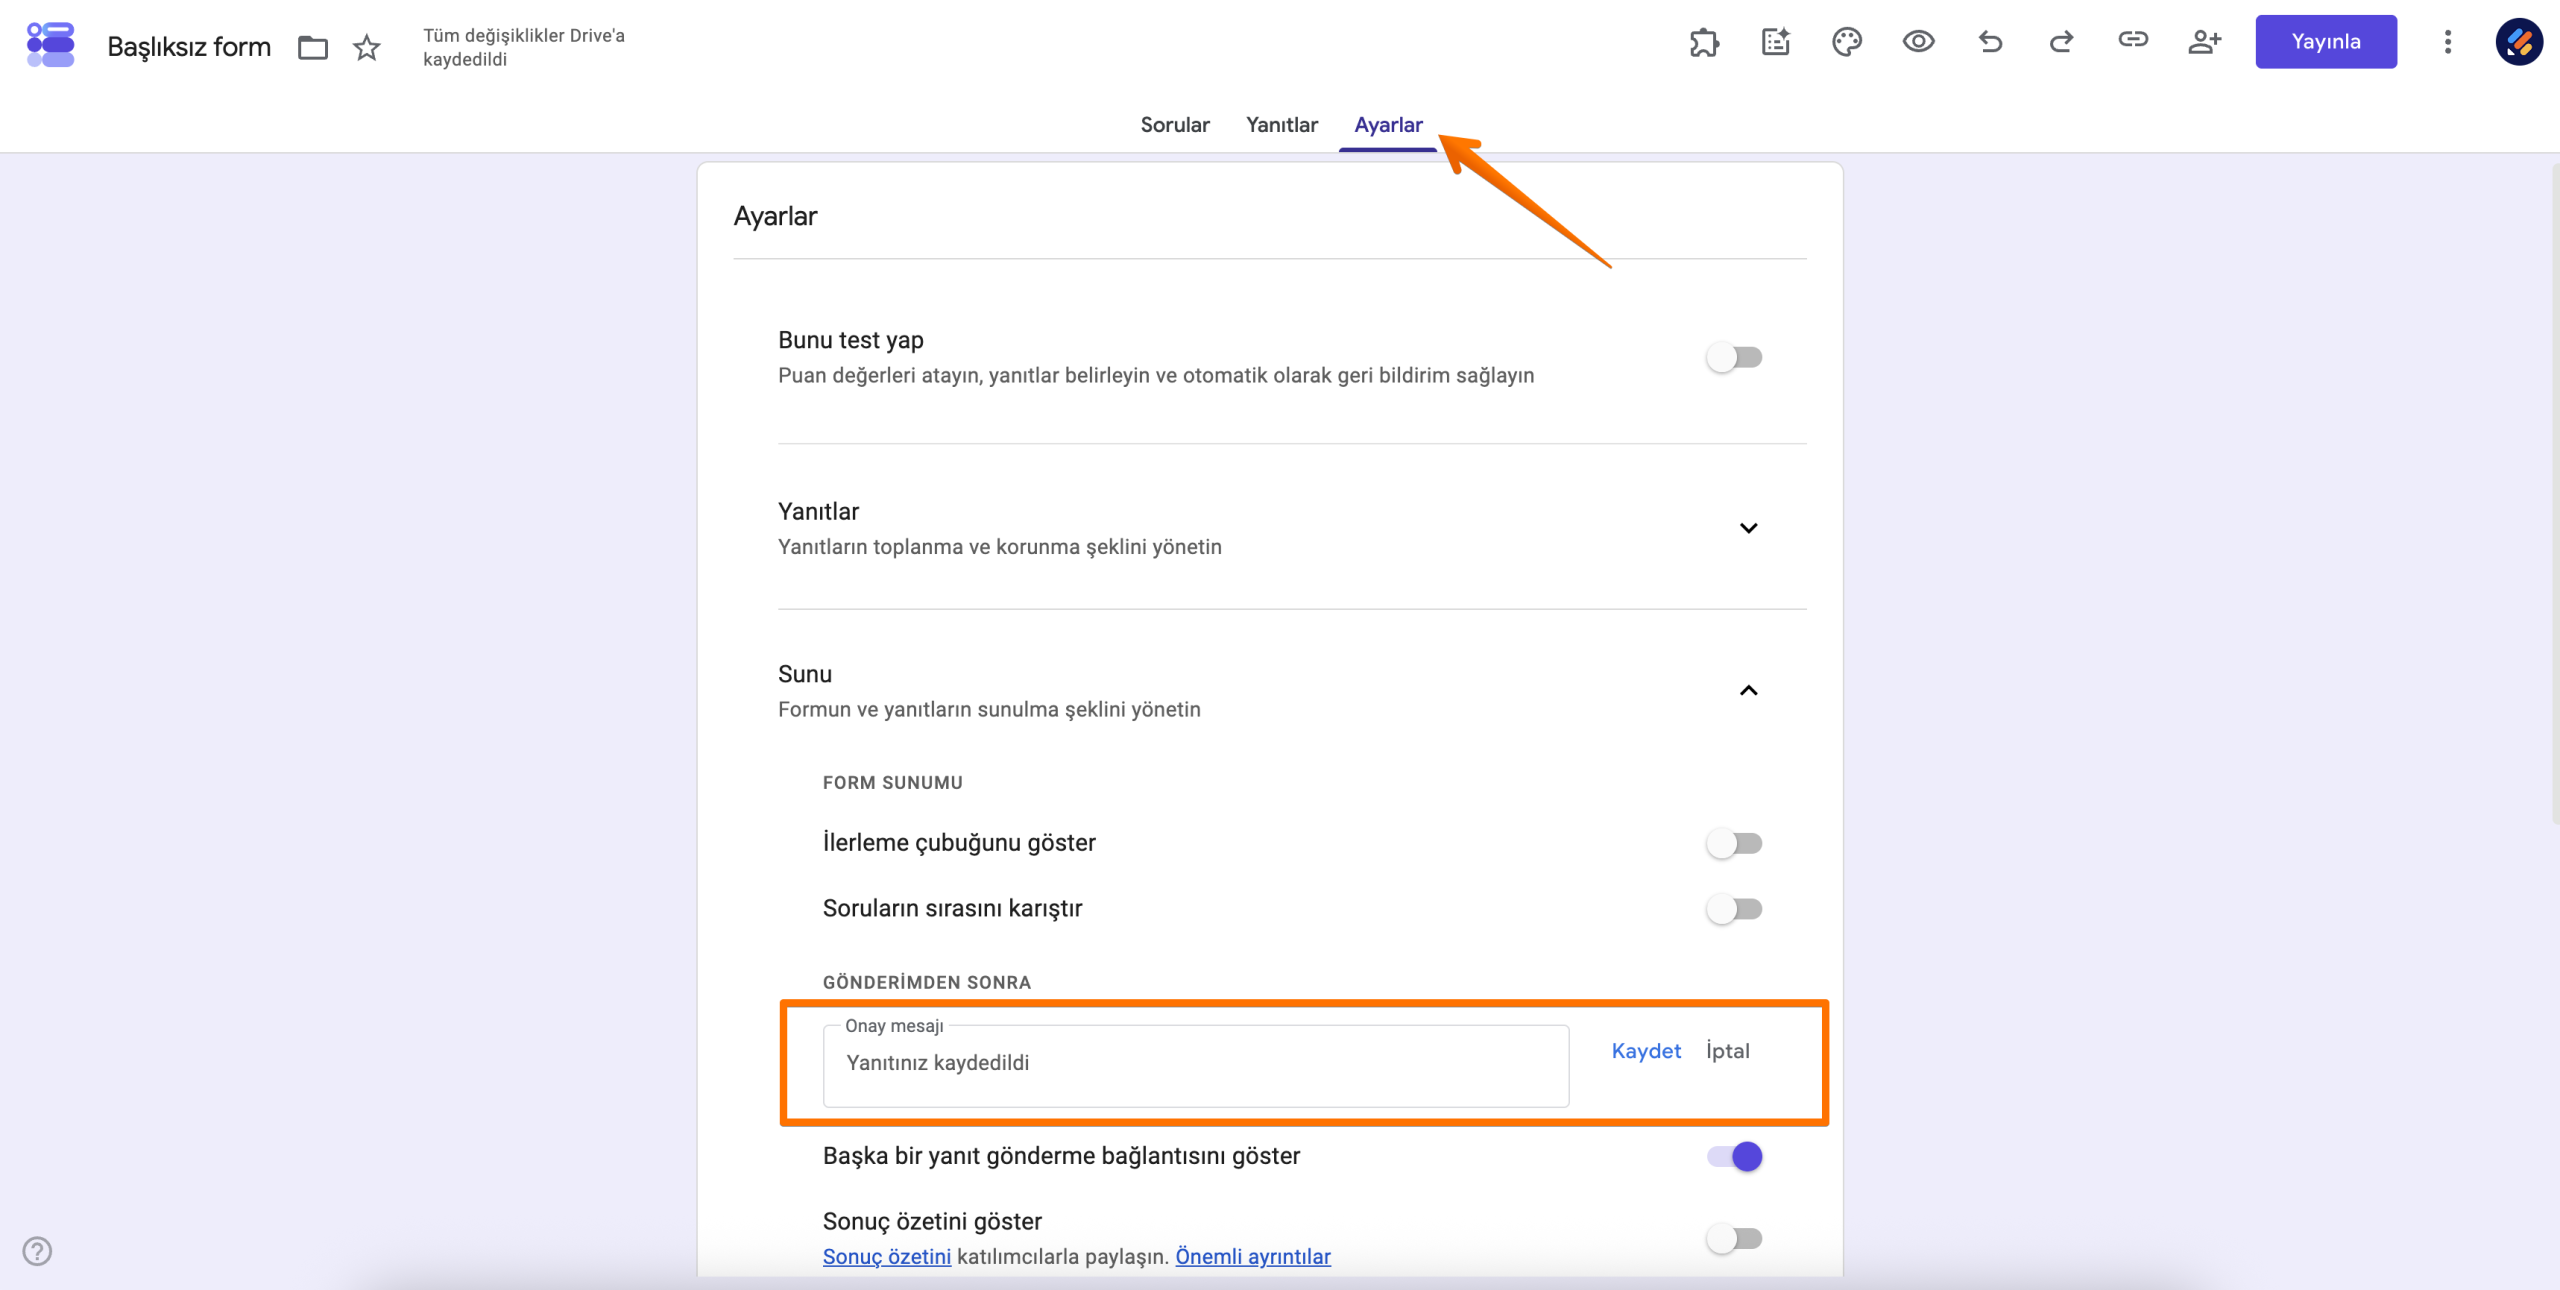This screenshot has height=1290, width=2560.
Task: Customize theme palette icon
Action: [x=1847, y=42]
